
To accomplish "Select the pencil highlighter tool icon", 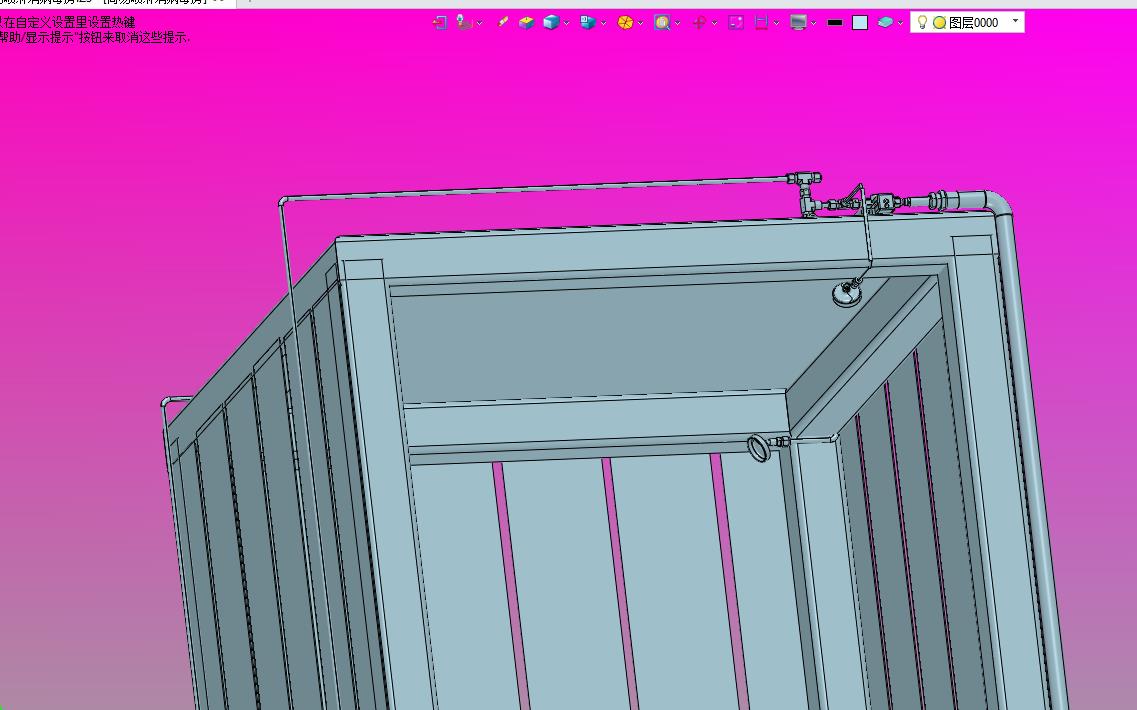I will pyautogui.click(x=503, y=22).
